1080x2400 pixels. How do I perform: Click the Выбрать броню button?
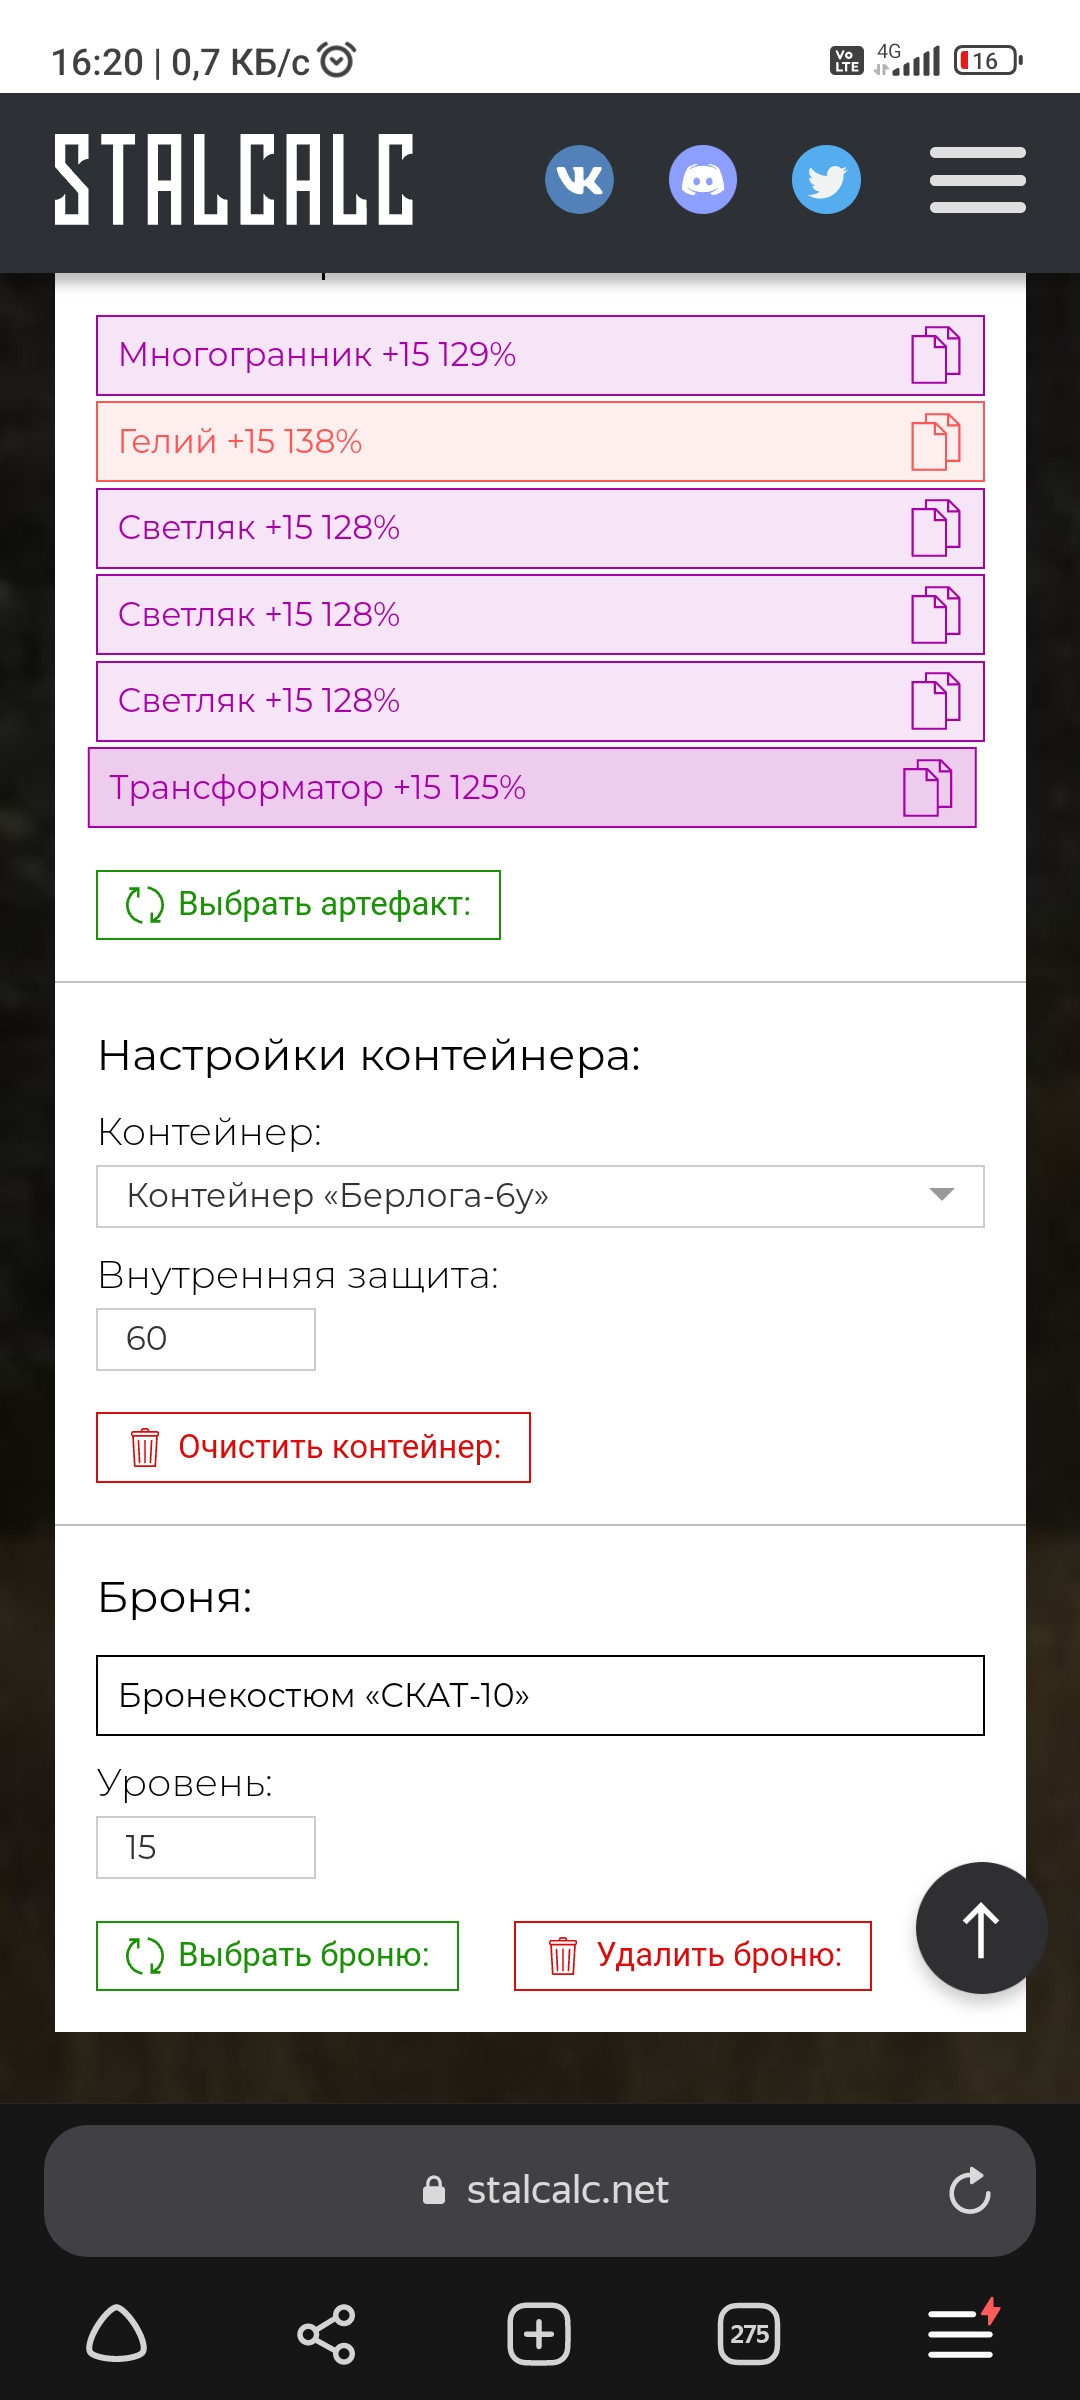pos(277,1956)
